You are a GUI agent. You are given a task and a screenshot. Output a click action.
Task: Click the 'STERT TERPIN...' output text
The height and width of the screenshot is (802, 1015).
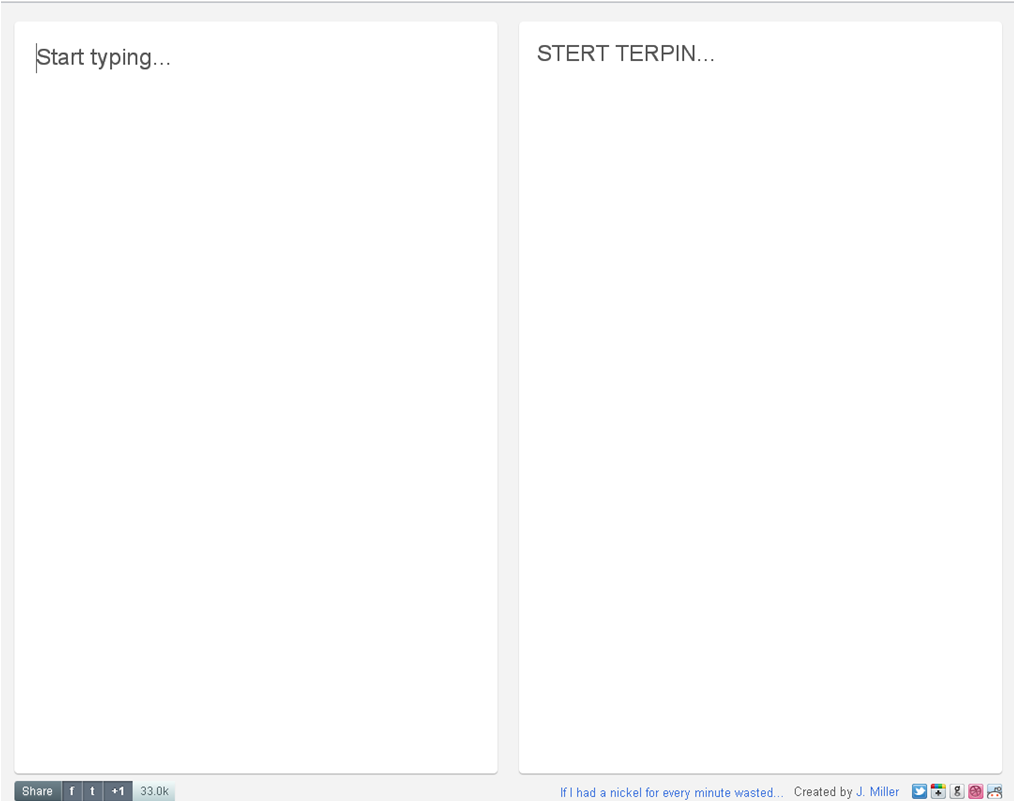(x=625, y=54)
